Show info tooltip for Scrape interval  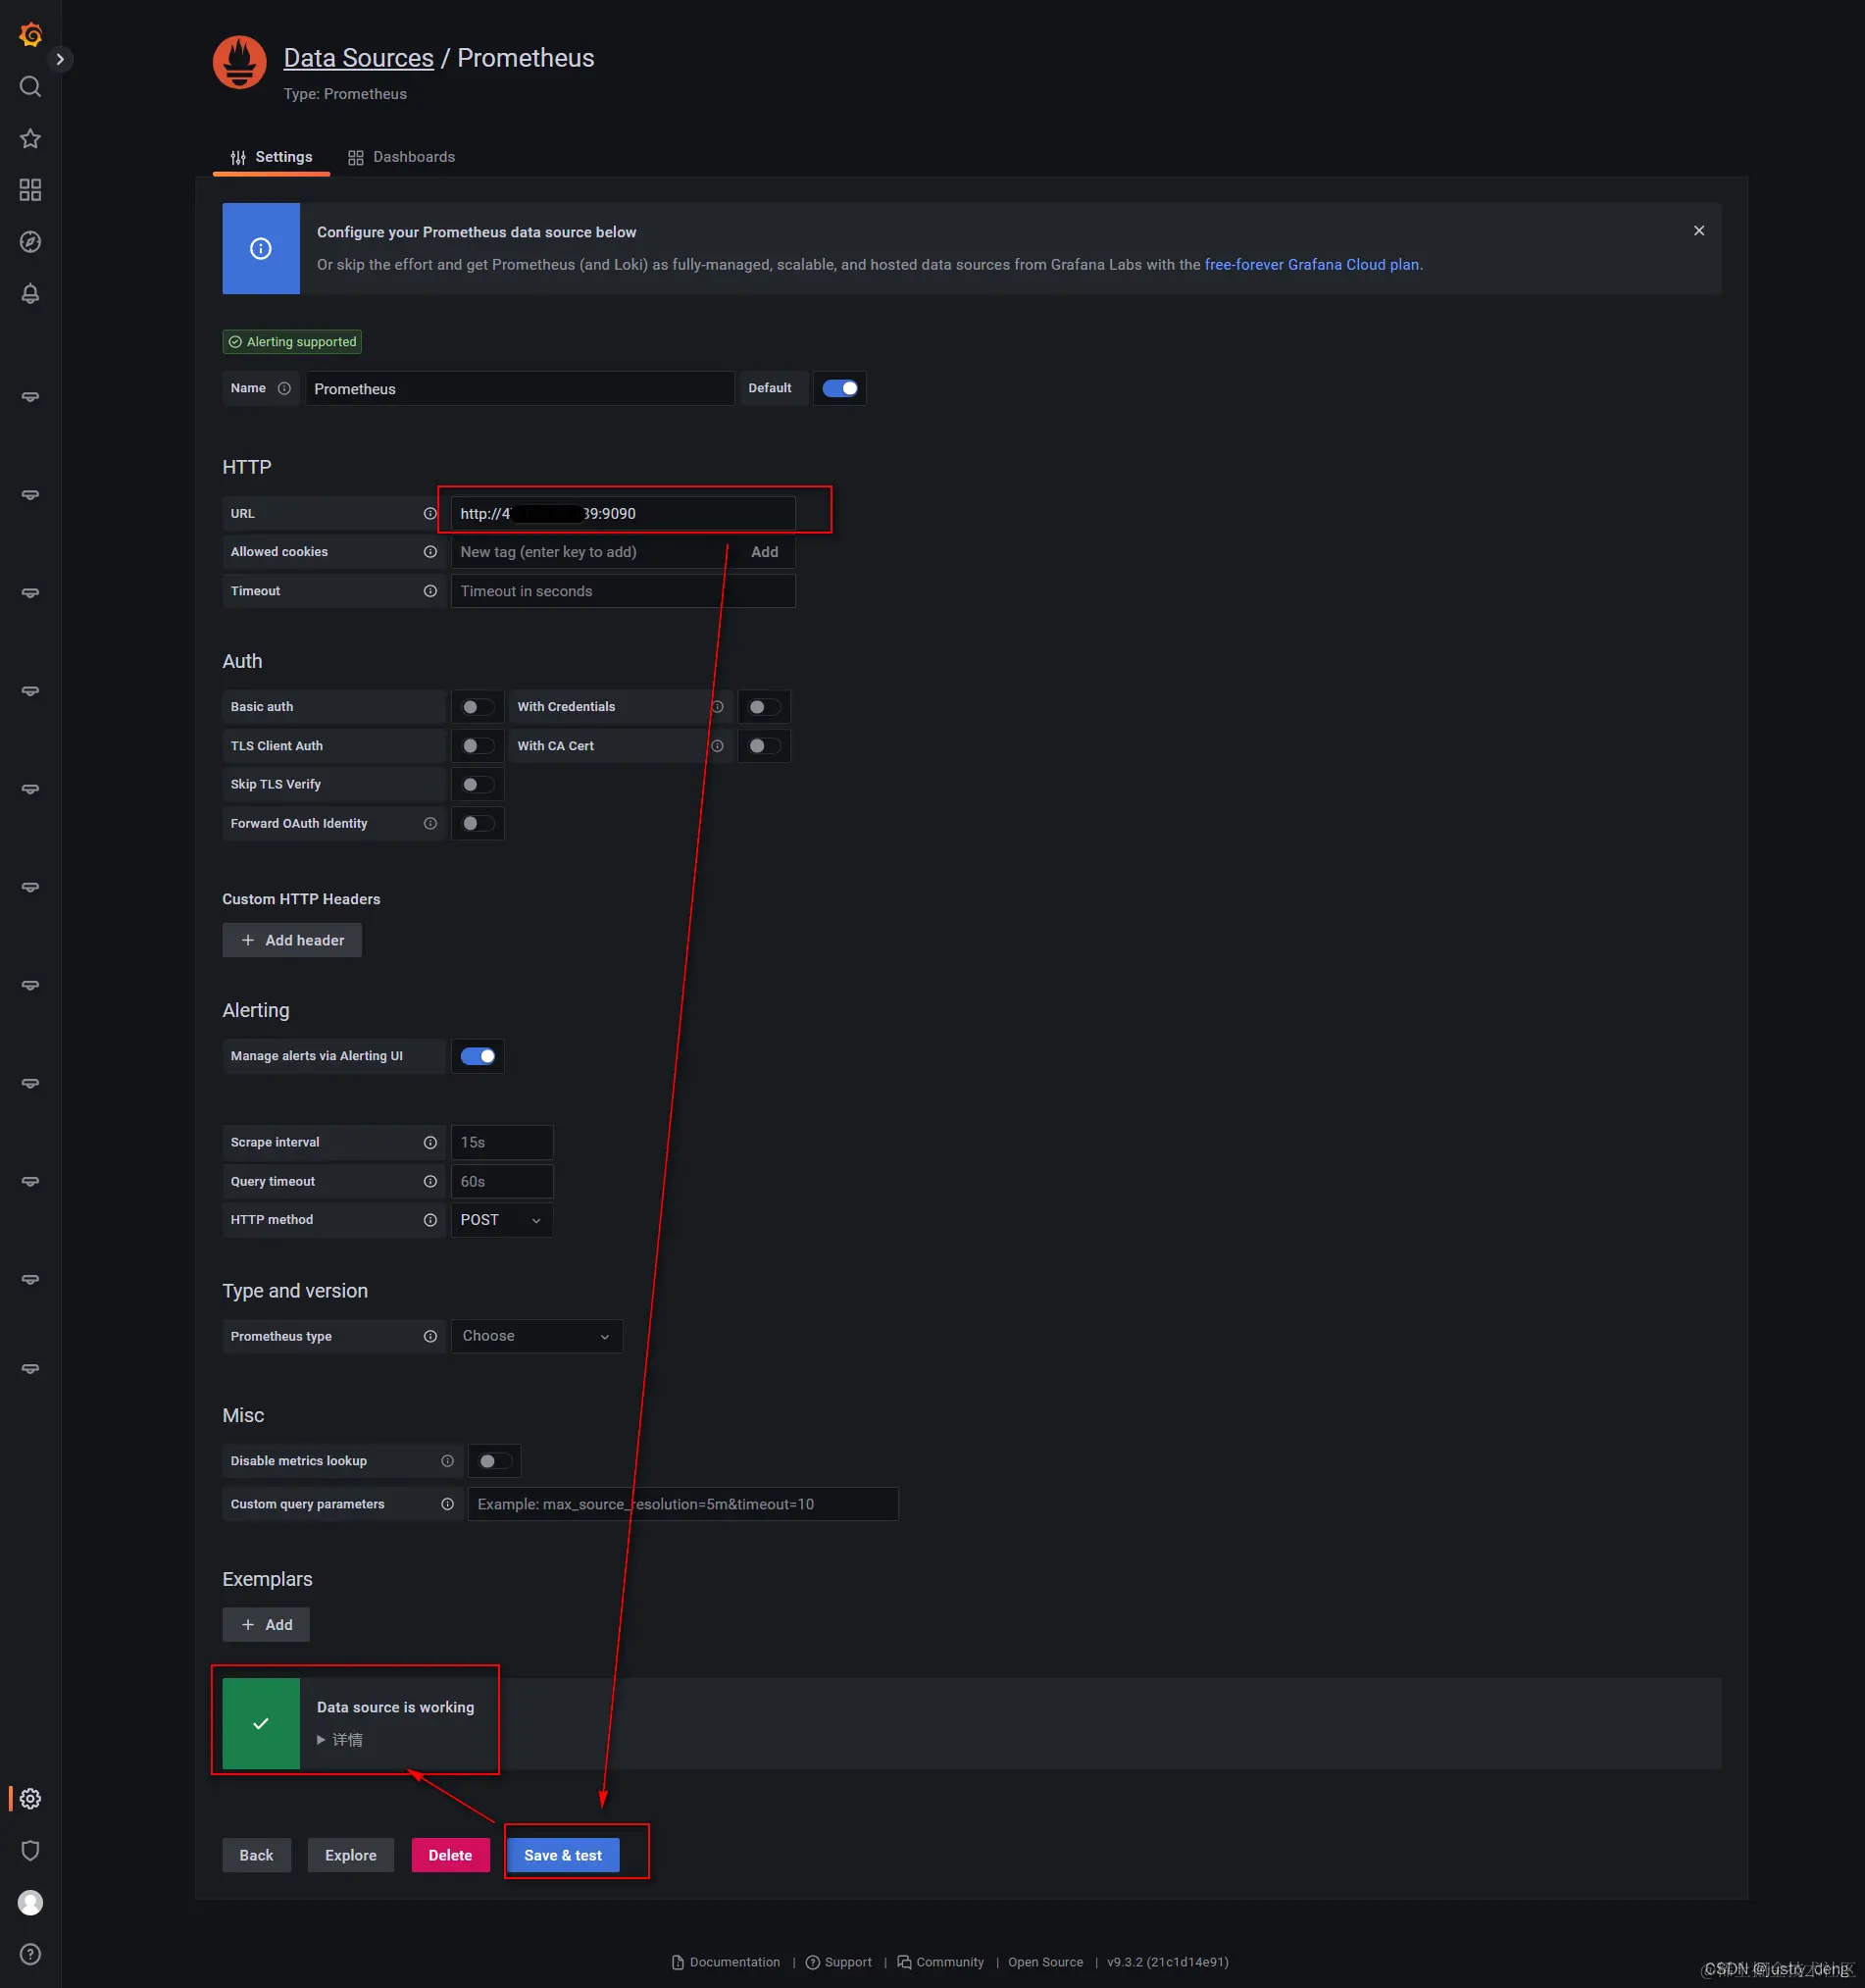(x=430, y=1143)
